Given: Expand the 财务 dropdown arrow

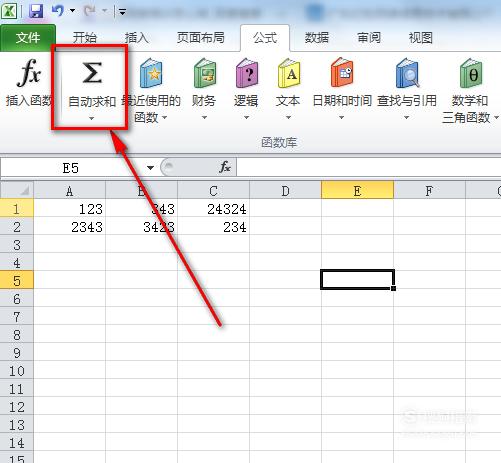Looking at the screenshot, I should pyautogui.click(x=204, y=117).
